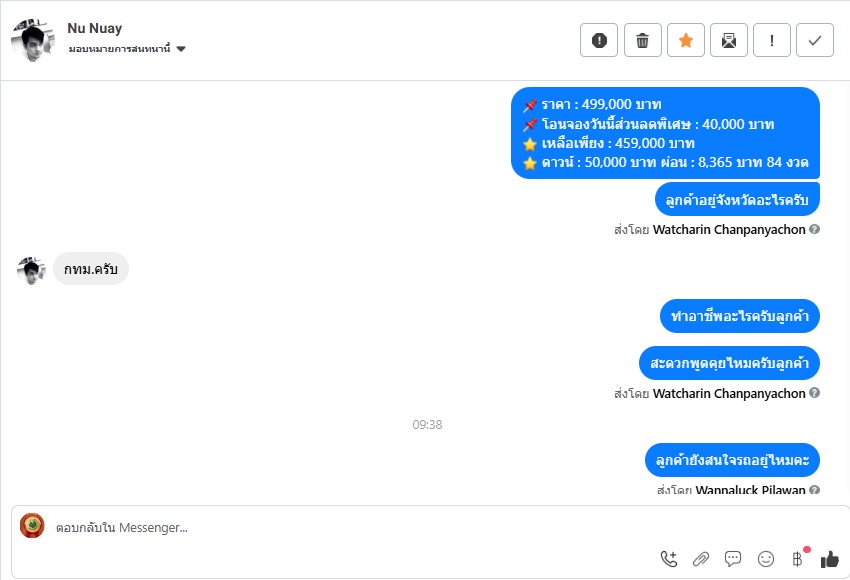Click the Nu Nuay contact name
The height and width of the screenshot is (580, 850).
point(94,28)
